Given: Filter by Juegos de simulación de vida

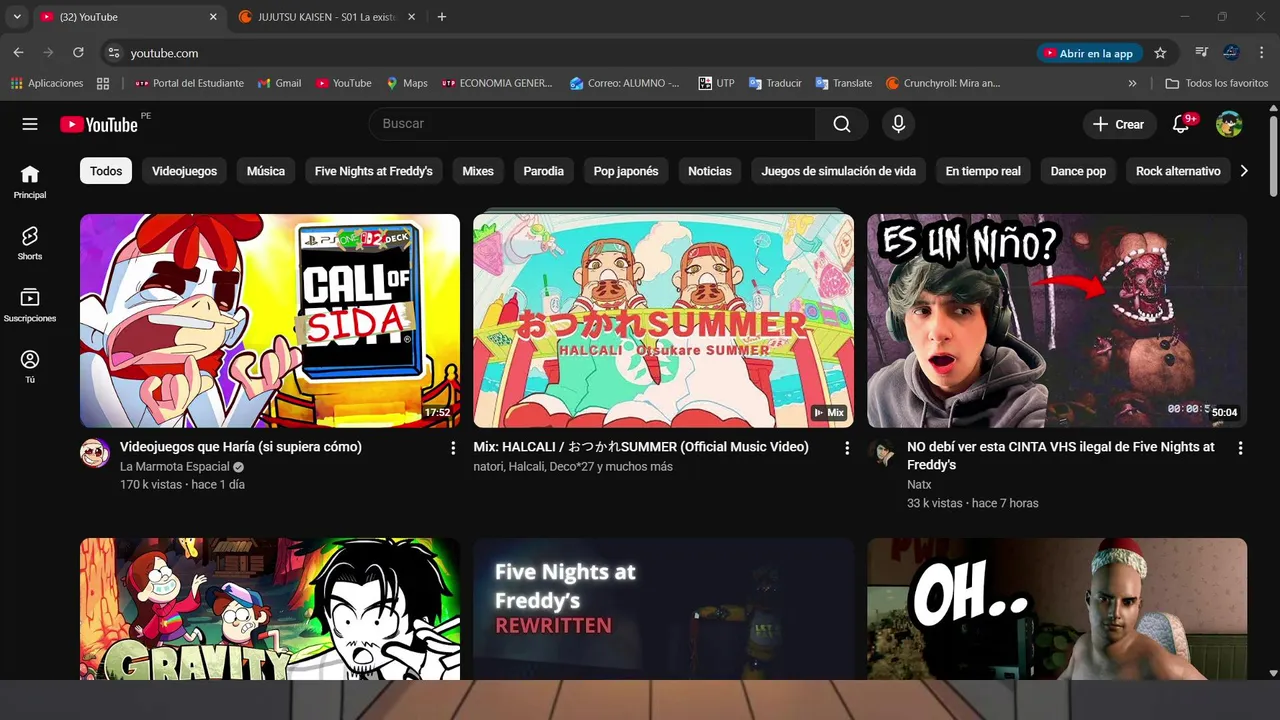Looking at the screenshot, I should 839,171.
